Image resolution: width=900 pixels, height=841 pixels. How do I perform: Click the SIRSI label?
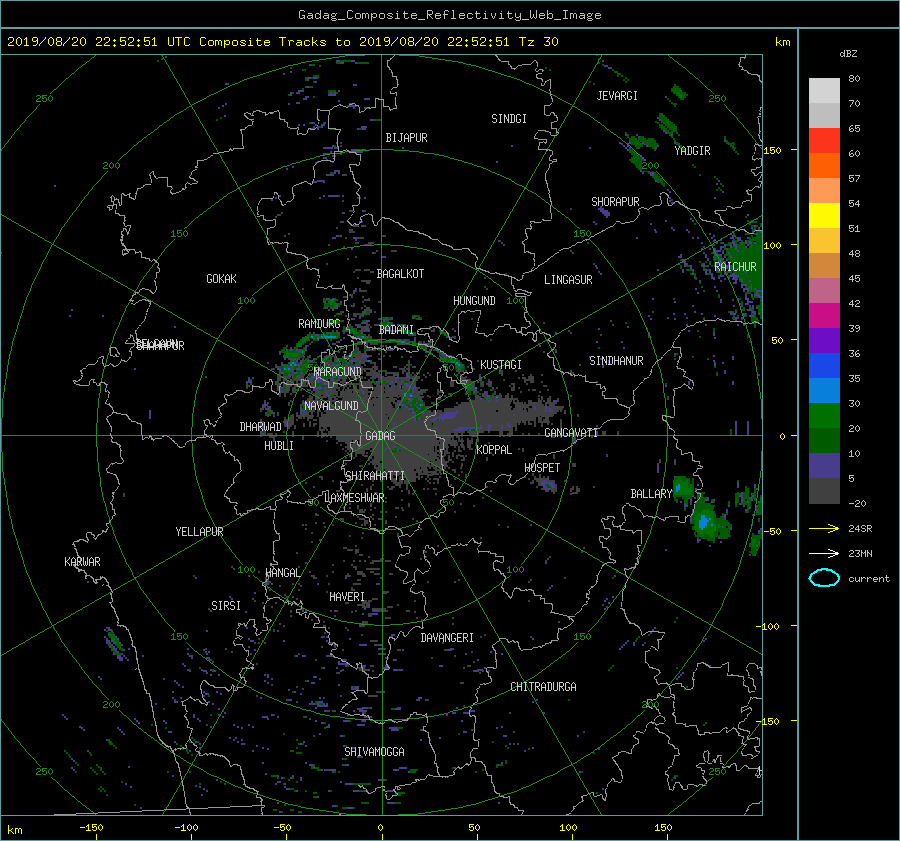(226, 606)
